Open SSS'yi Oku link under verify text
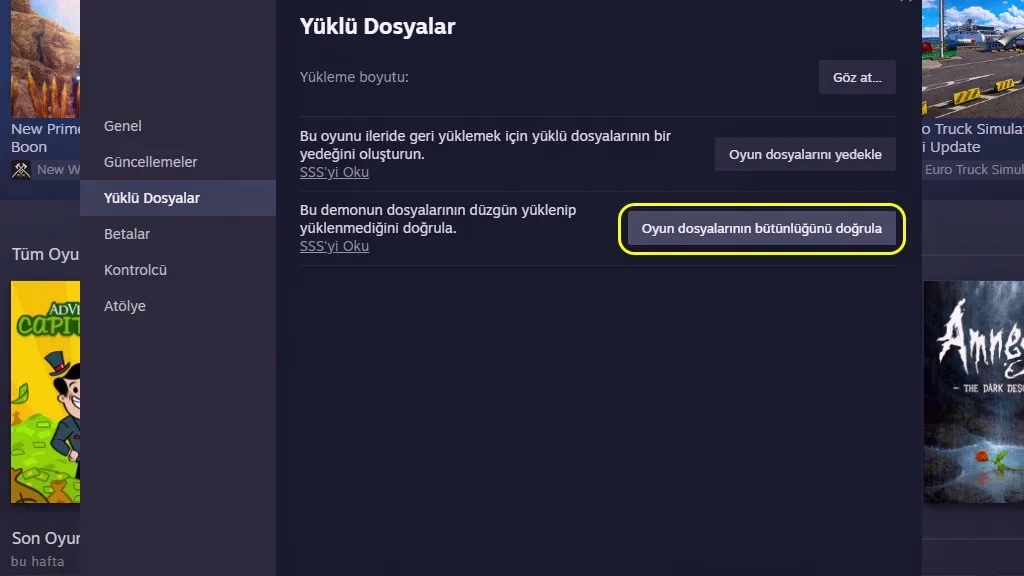1024x576 pixels. (334, 246)
